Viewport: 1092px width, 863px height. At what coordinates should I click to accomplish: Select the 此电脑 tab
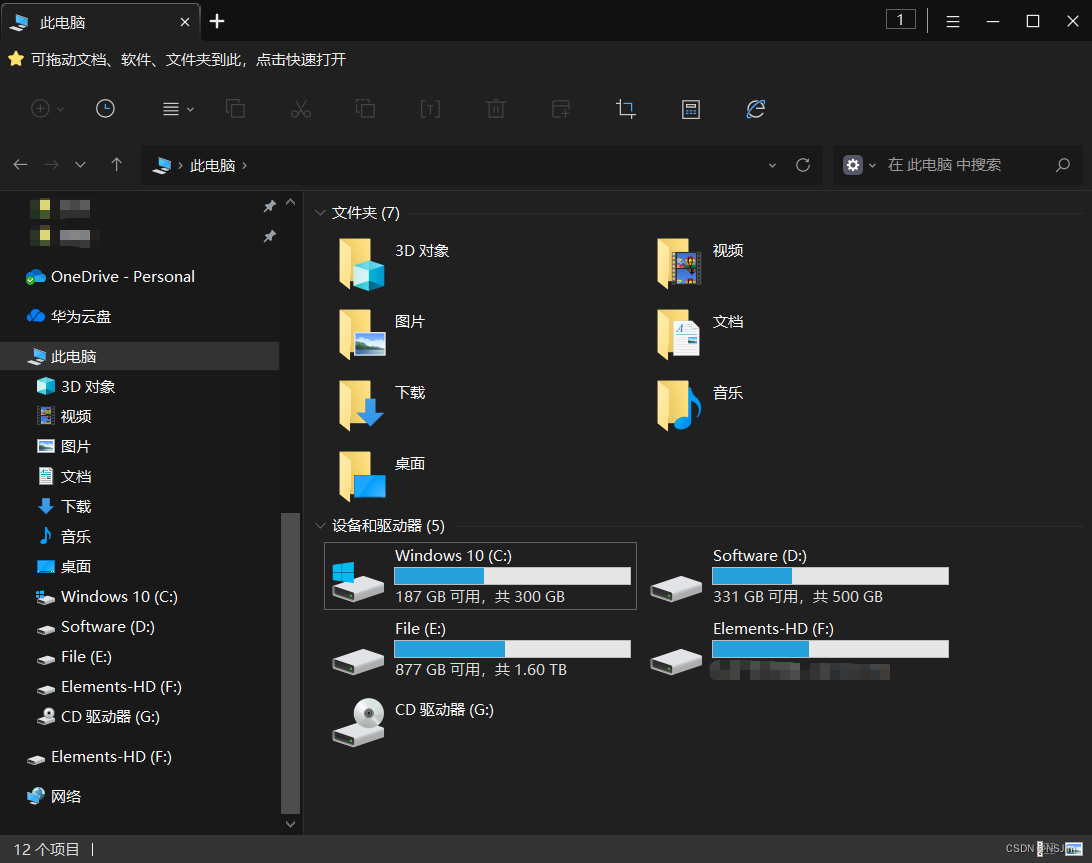click(x=100, y=22)
